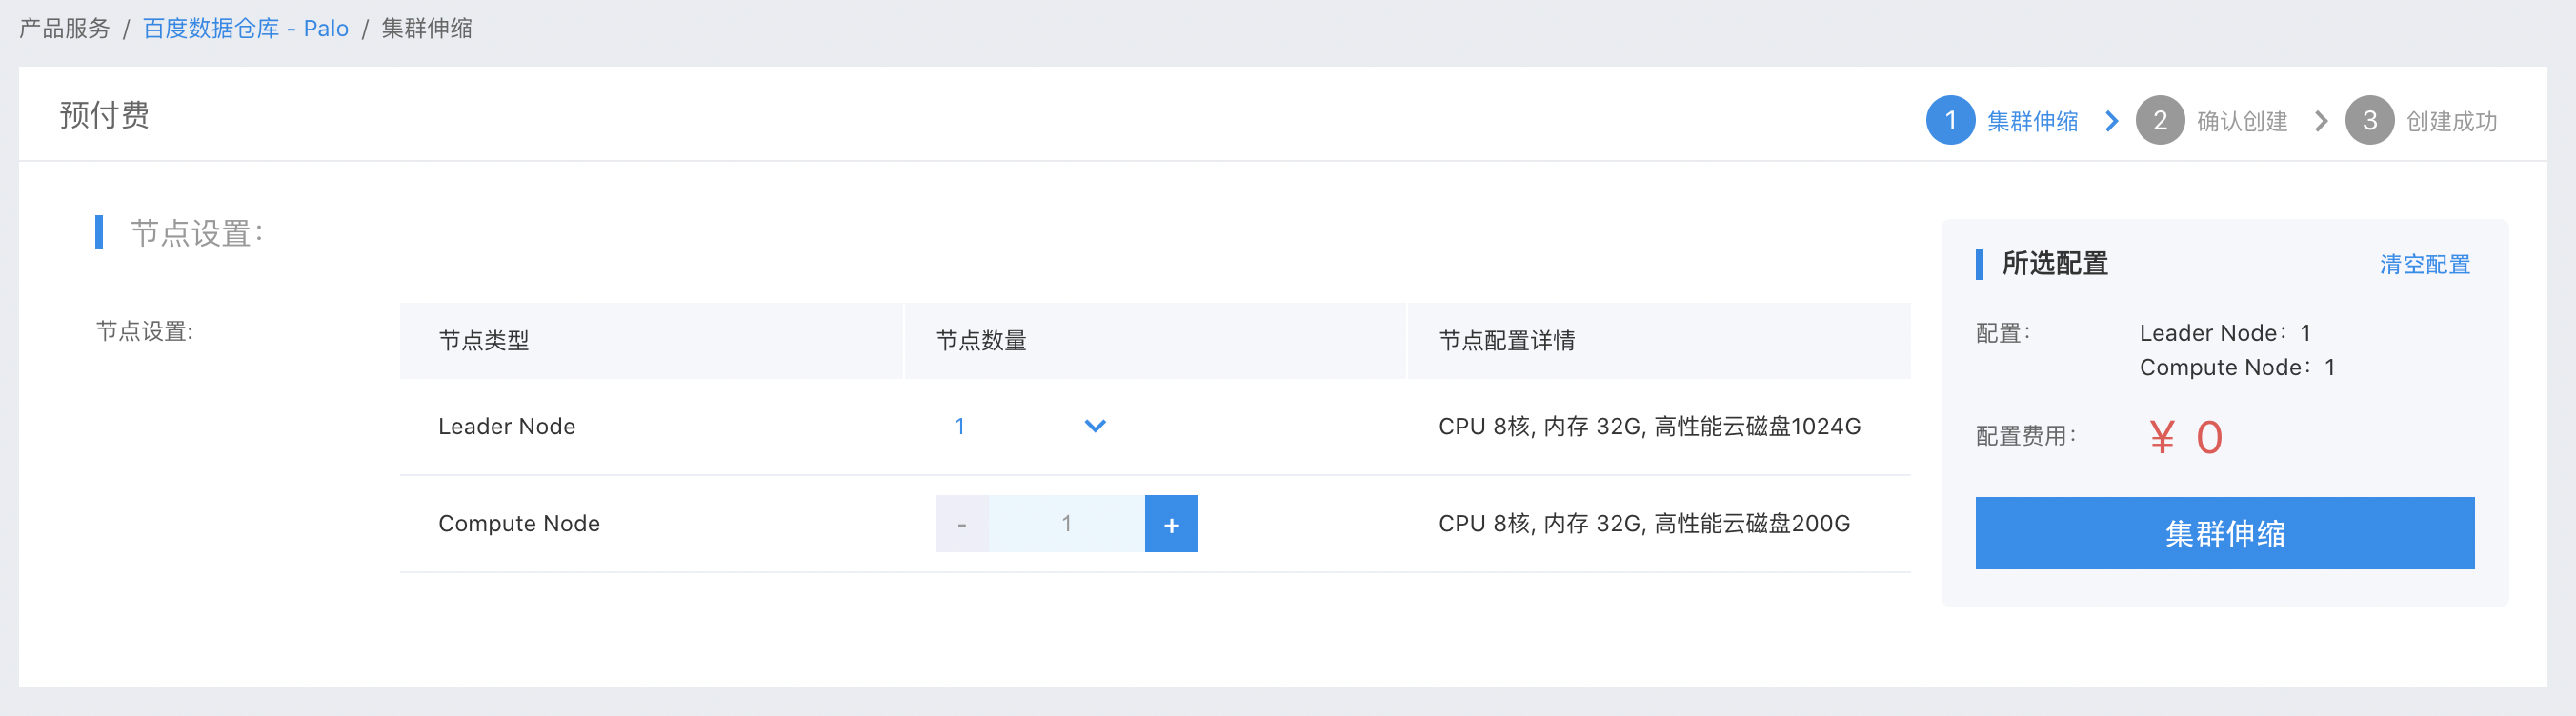Select the 确认创建 step label
The height and width of the screenshot is (716, 2576).
(2242, 122)
